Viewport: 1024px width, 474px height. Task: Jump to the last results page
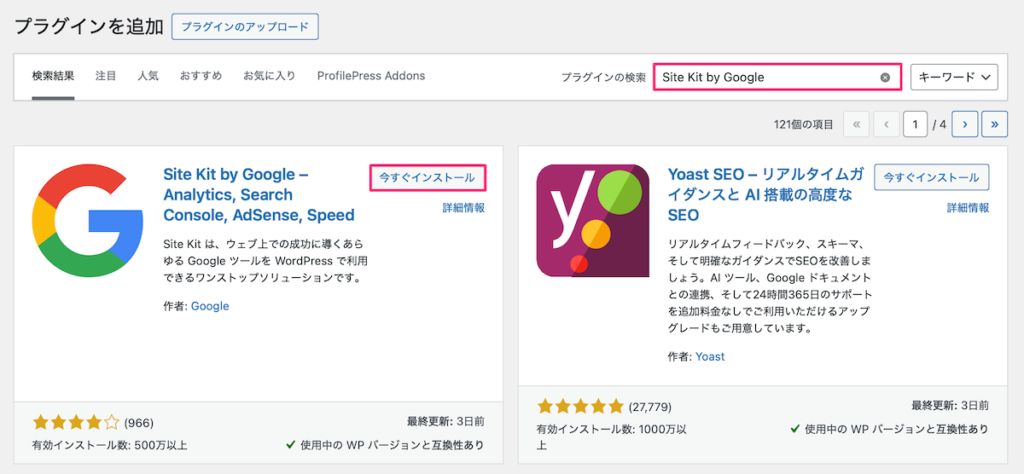coord(994,124)
